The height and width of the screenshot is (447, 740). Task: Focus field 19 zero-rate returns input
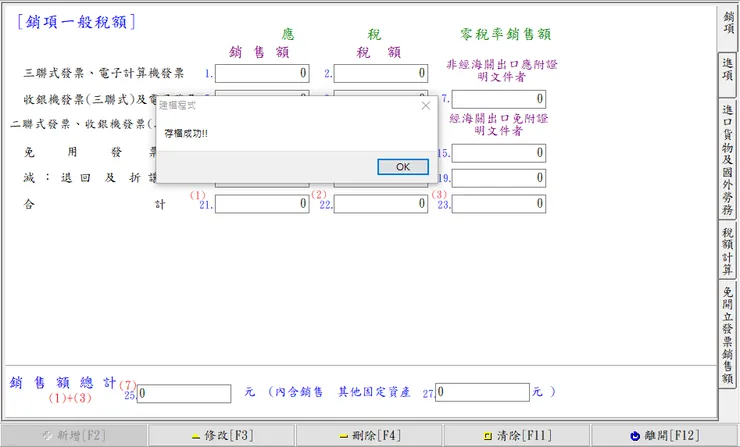(499, 178)
